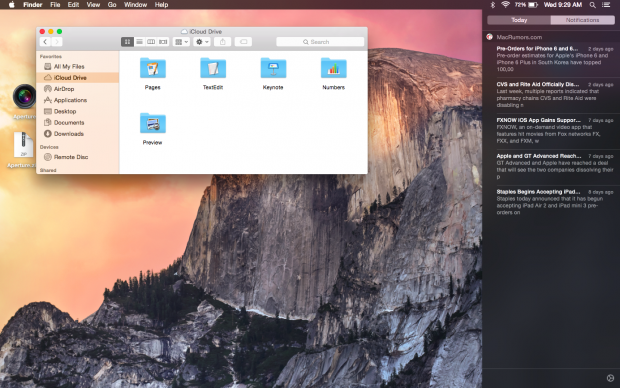Click the Wi-Fi menu bar icon
The image size is (620, 388).
[505, 5]
